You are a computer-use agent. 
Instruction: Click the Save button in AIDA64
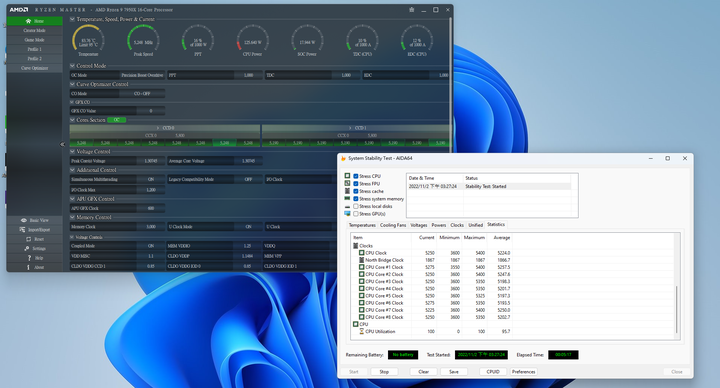(454, 372)
